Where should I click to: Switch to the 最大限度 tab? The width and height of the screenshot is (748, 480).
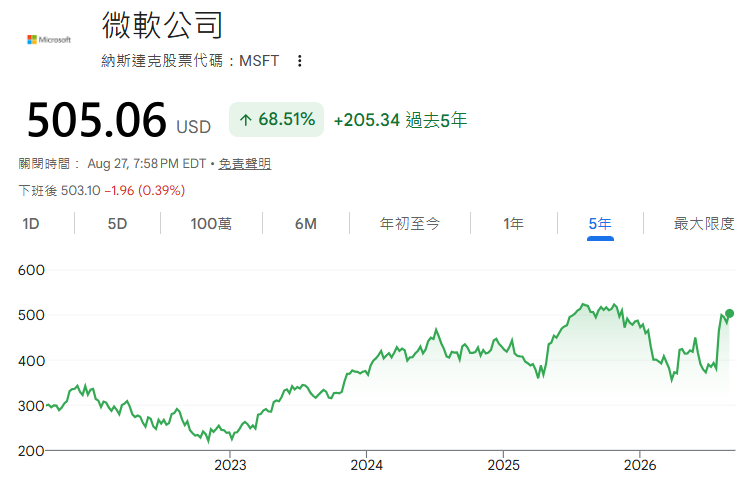point(704,223)
